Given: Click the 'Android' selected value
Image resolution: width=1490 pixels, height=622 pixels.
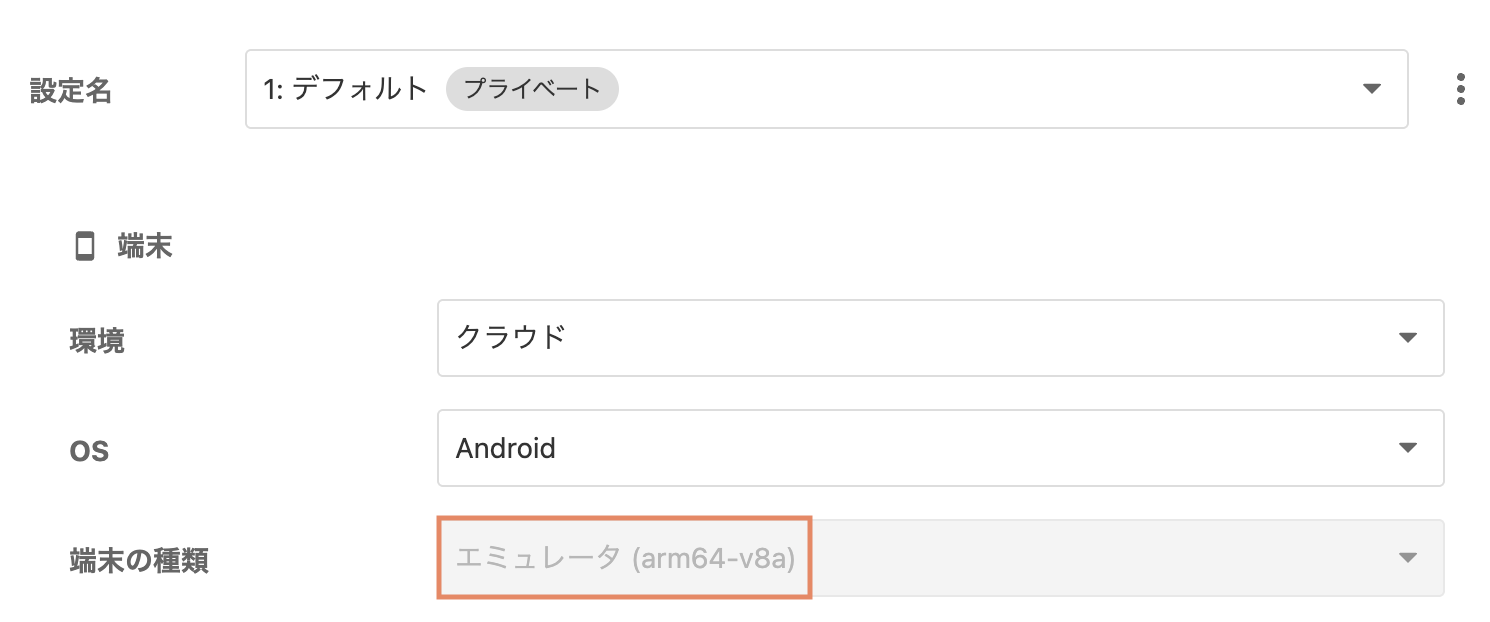Looking at the screenshot, I should (x=506, y=448).
